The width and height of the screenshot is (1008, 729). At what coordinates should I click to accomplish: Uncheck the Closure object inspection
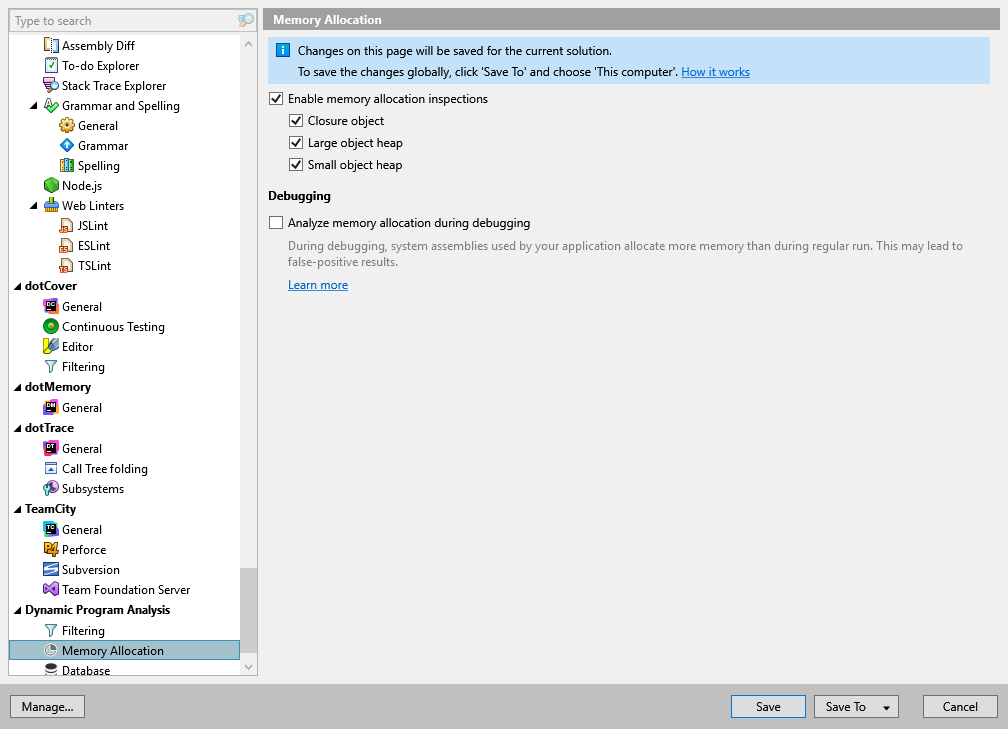(296, 120)
